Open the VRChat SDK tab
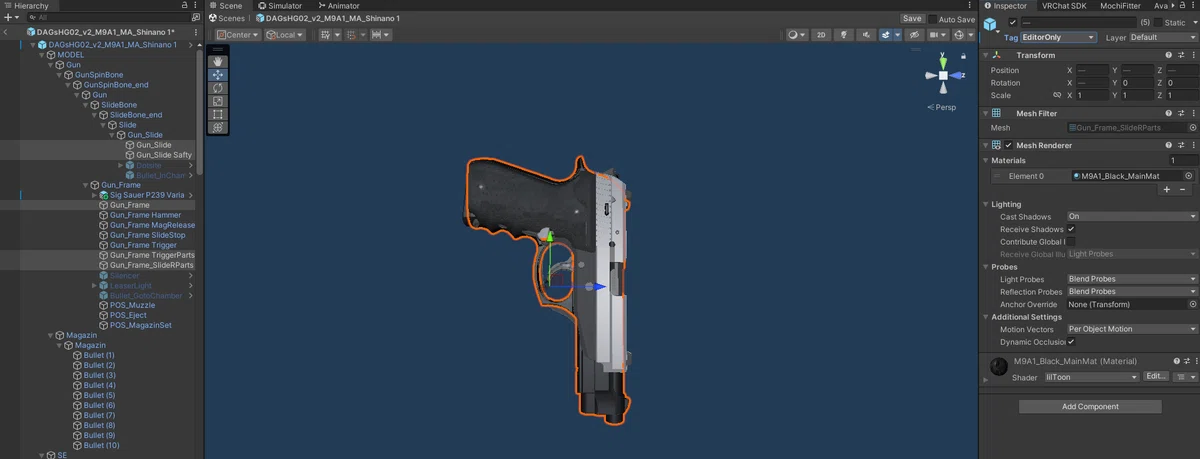This screenshot has height=459, width=1200. tap(1064, 6)
